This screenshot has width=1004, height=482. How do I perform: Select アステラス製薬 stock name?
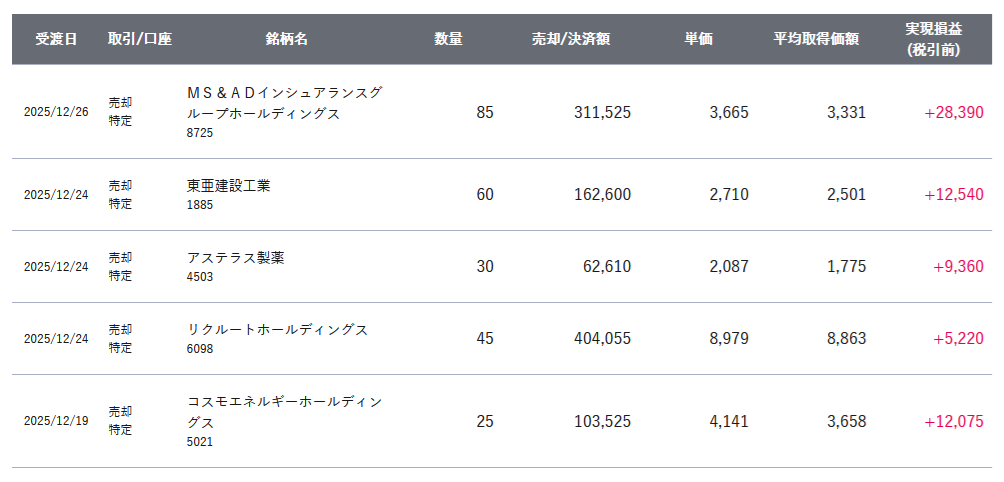236,258
